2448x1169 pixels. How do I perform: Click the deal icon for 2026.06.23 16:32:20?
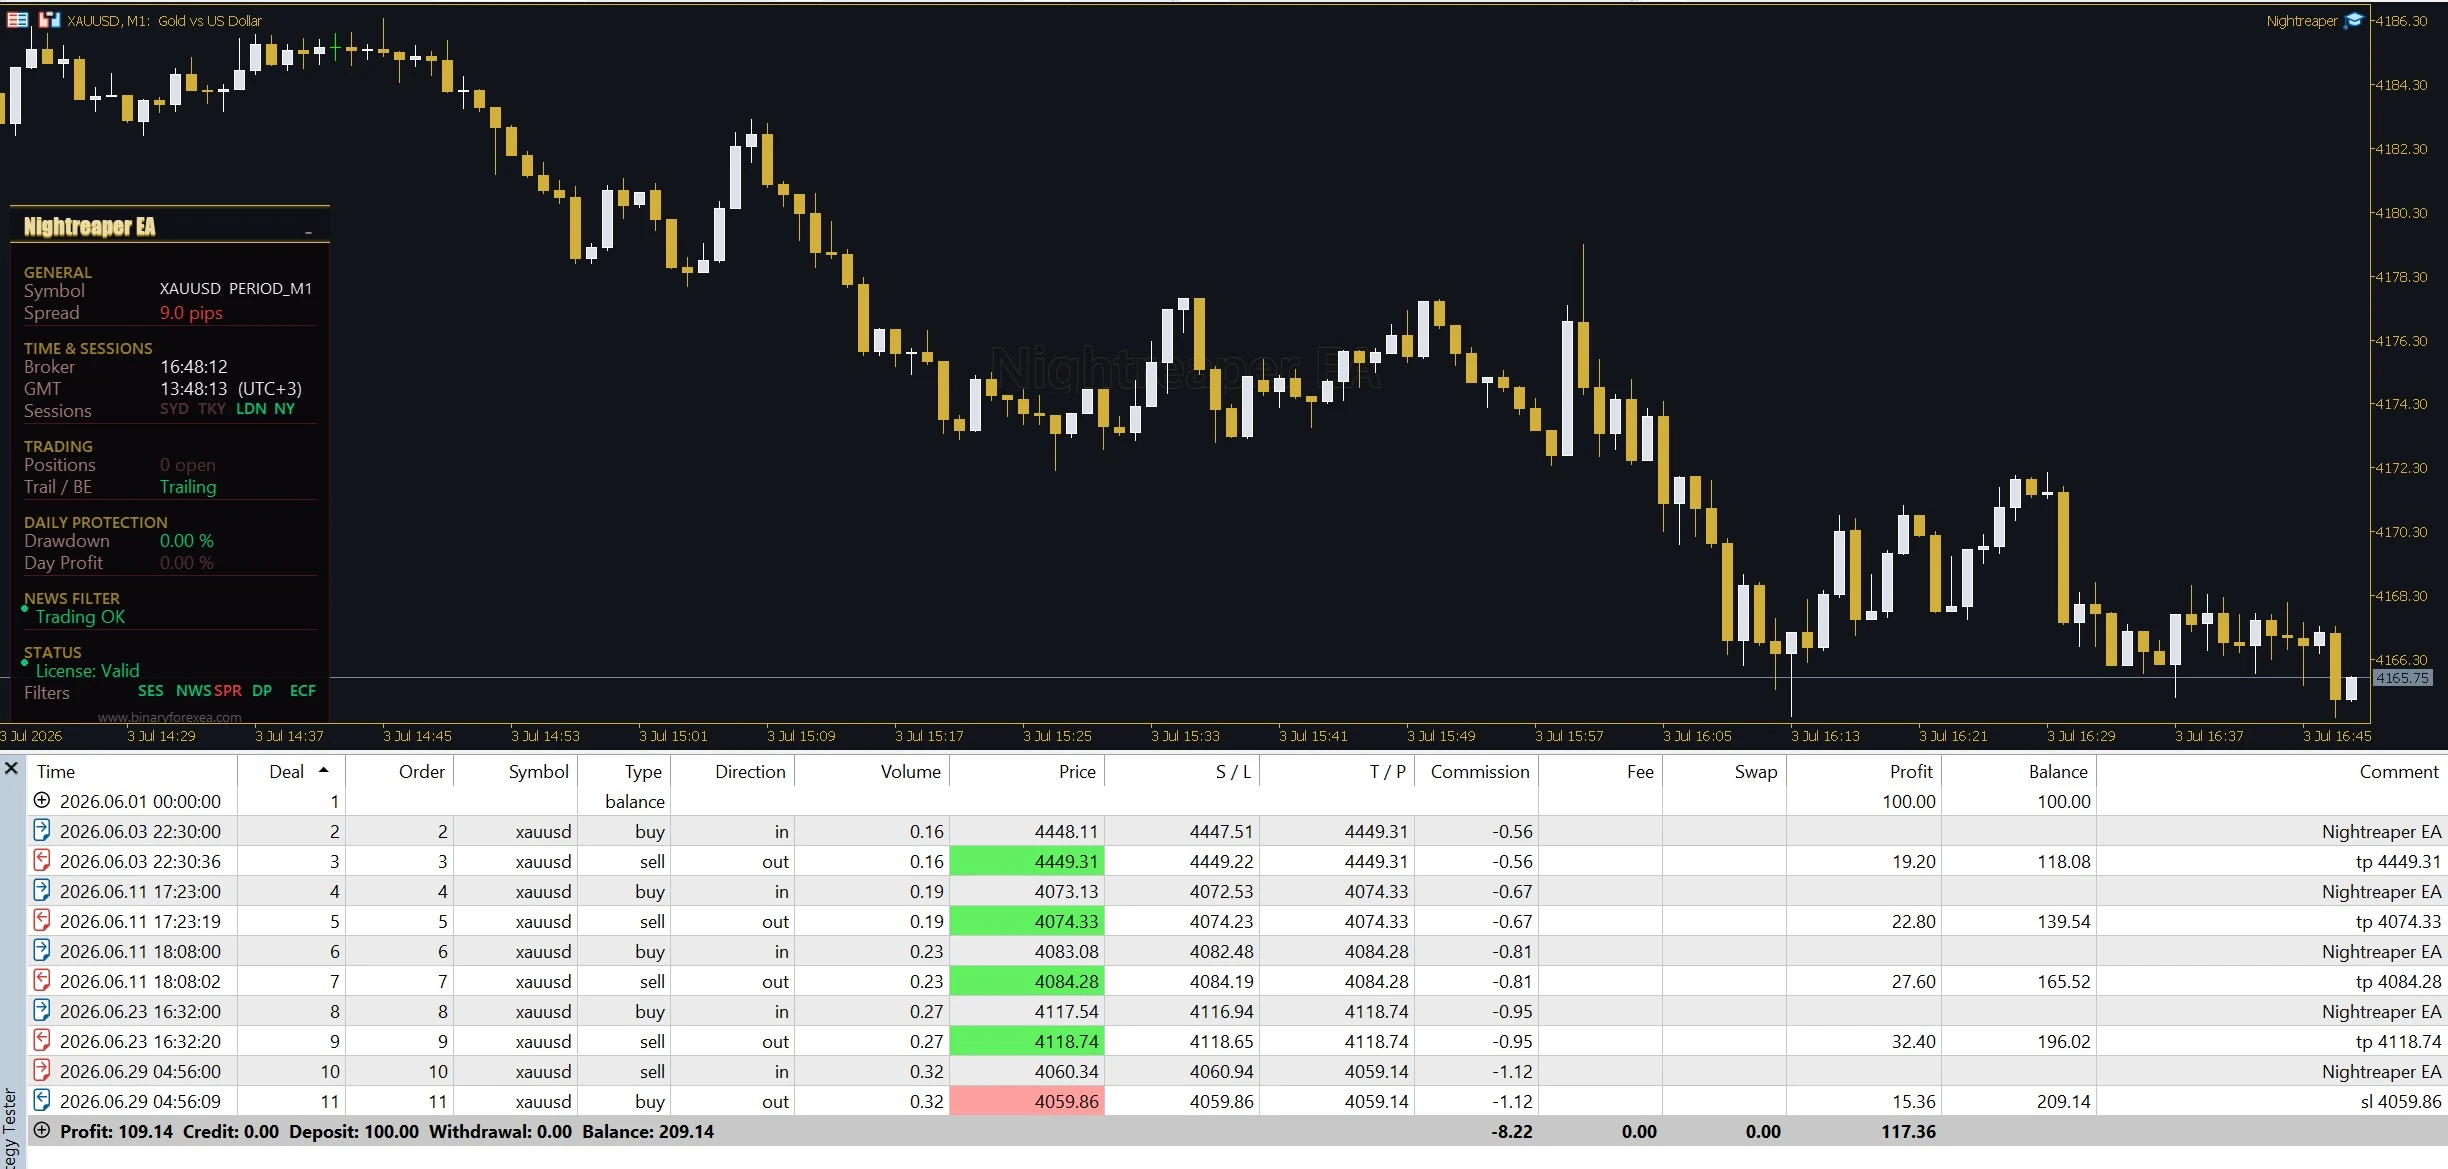[x=42, y=1040]
